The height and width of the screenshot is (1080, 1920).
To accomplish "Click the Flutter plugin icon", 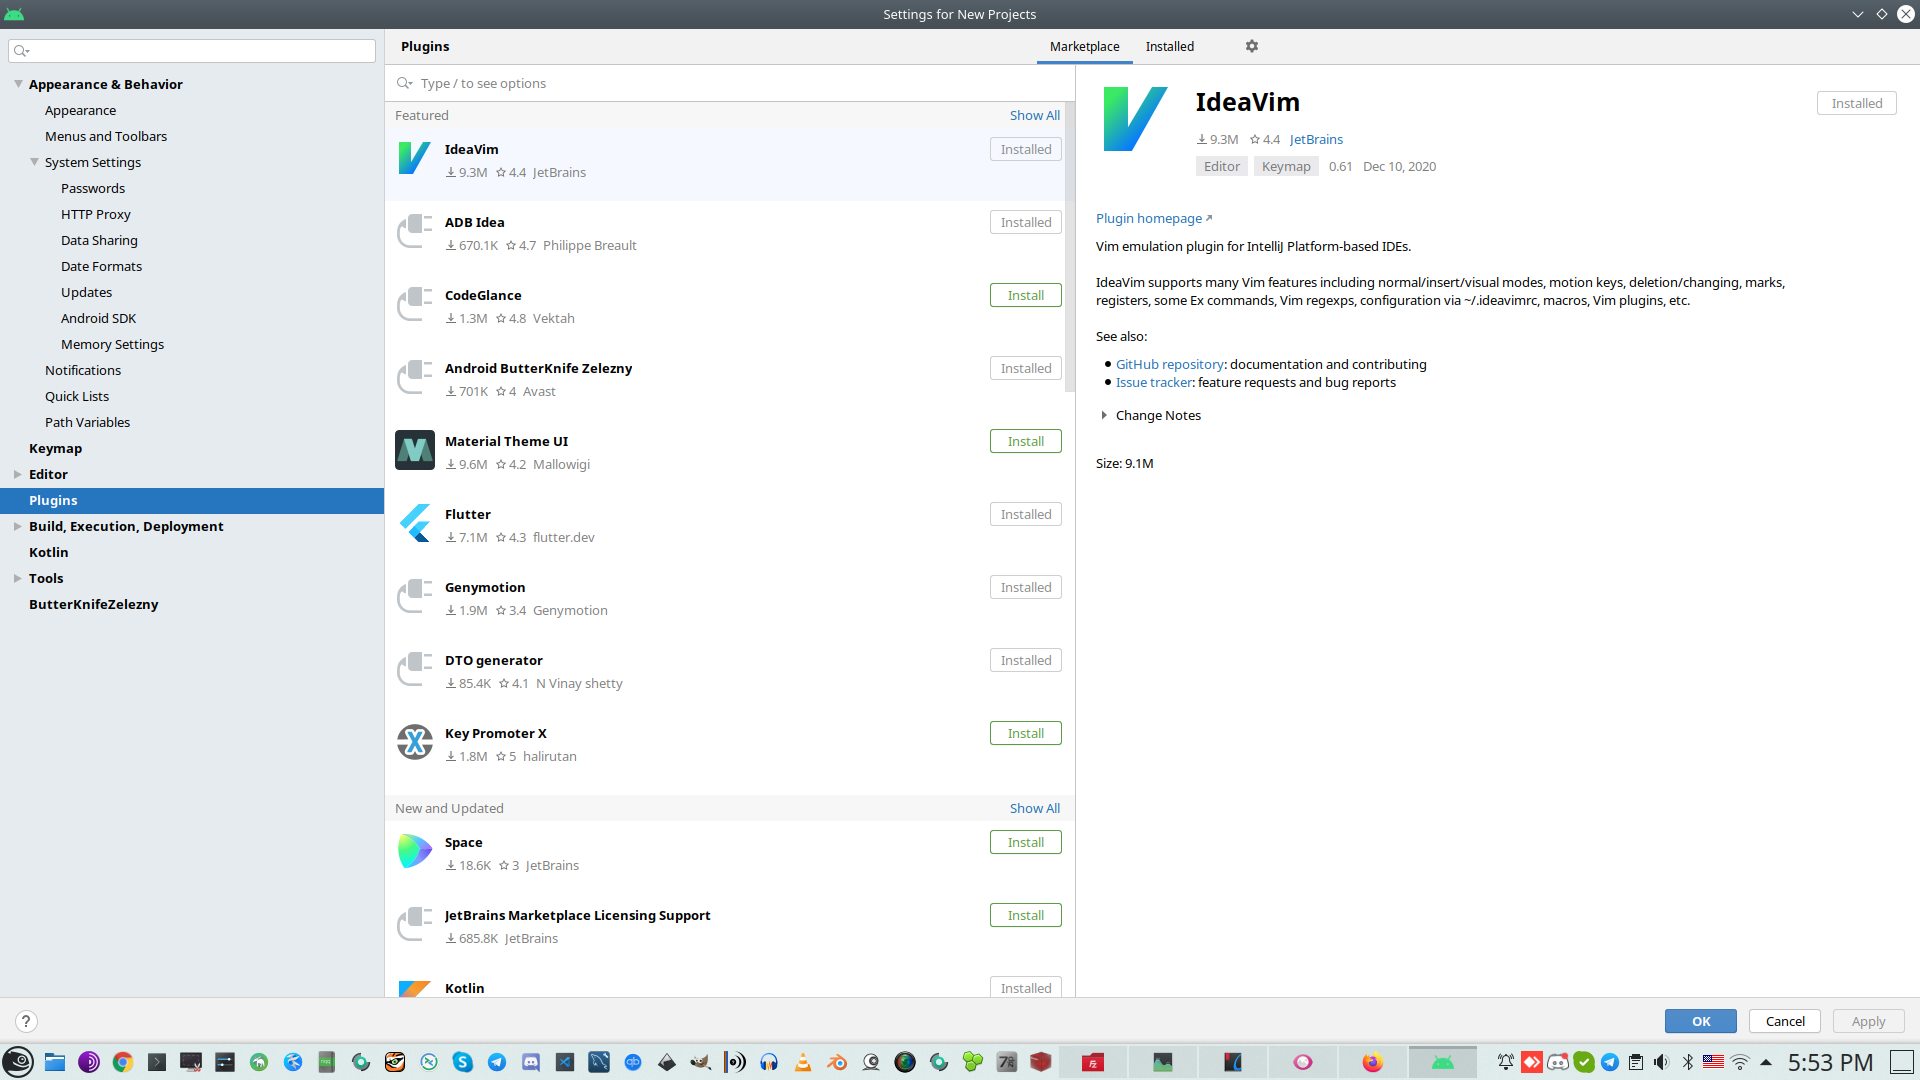I will [414, 524].
